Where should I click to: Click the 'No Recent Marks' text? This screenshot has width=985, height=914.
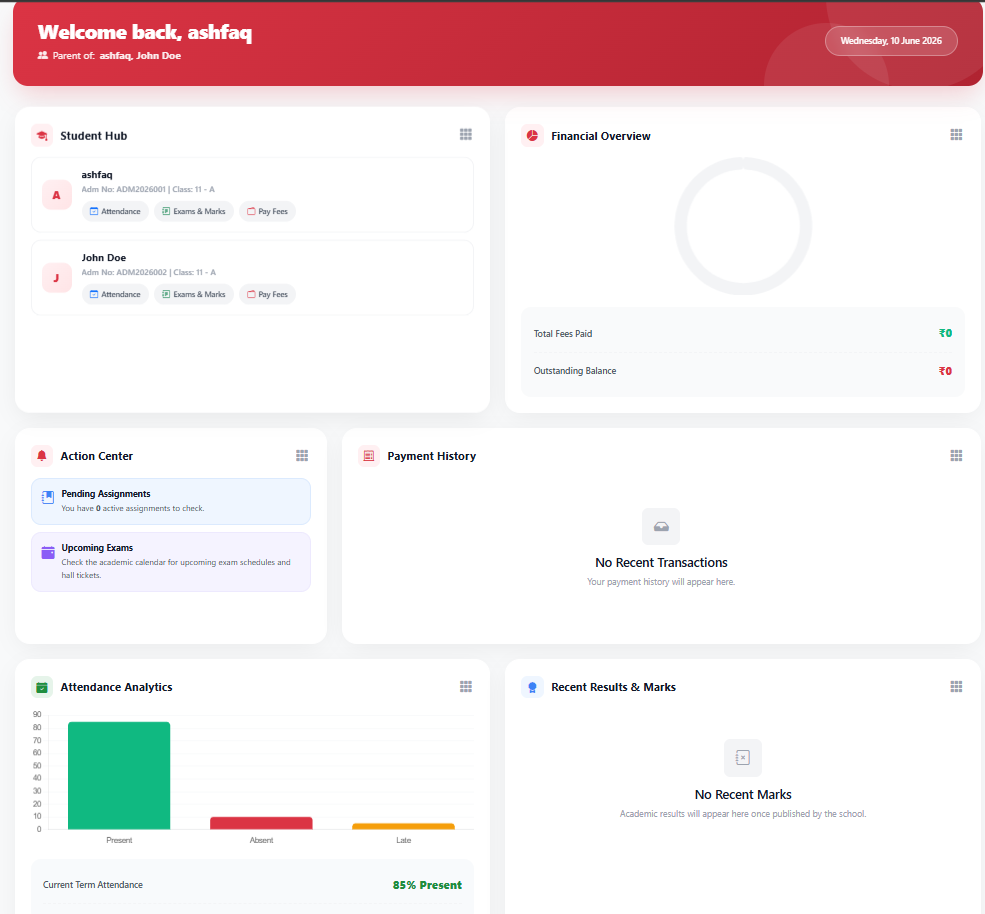click(743, 795)
